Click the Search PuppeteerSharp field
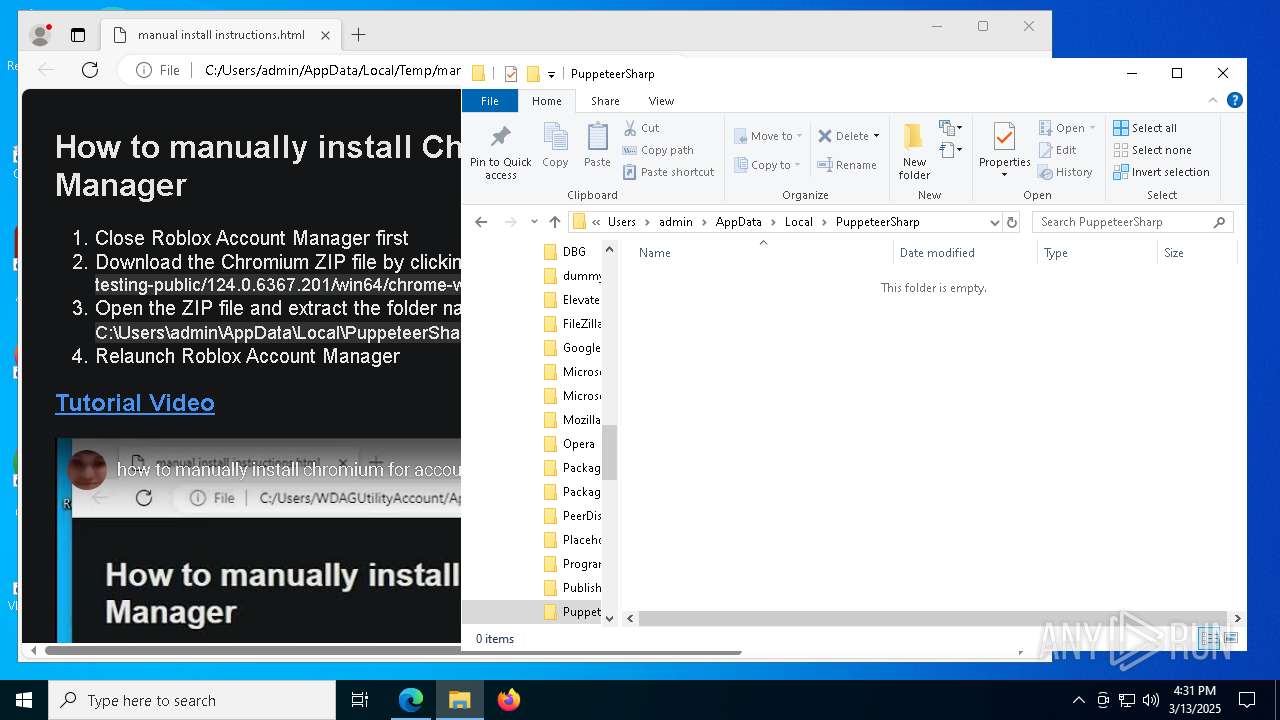The width and height of the screenshot is (1280, 720). 1132,222
